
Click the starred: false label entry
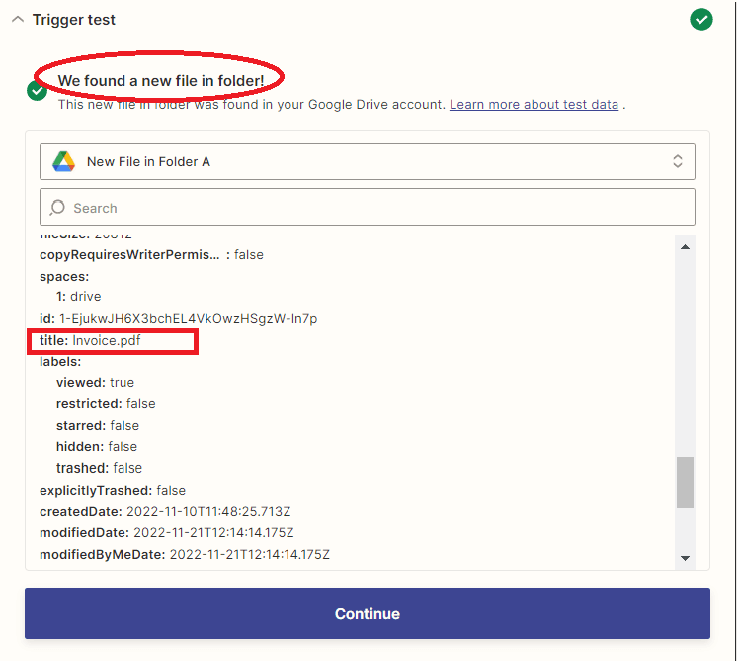pyautogui.click(x=97, y=425)
